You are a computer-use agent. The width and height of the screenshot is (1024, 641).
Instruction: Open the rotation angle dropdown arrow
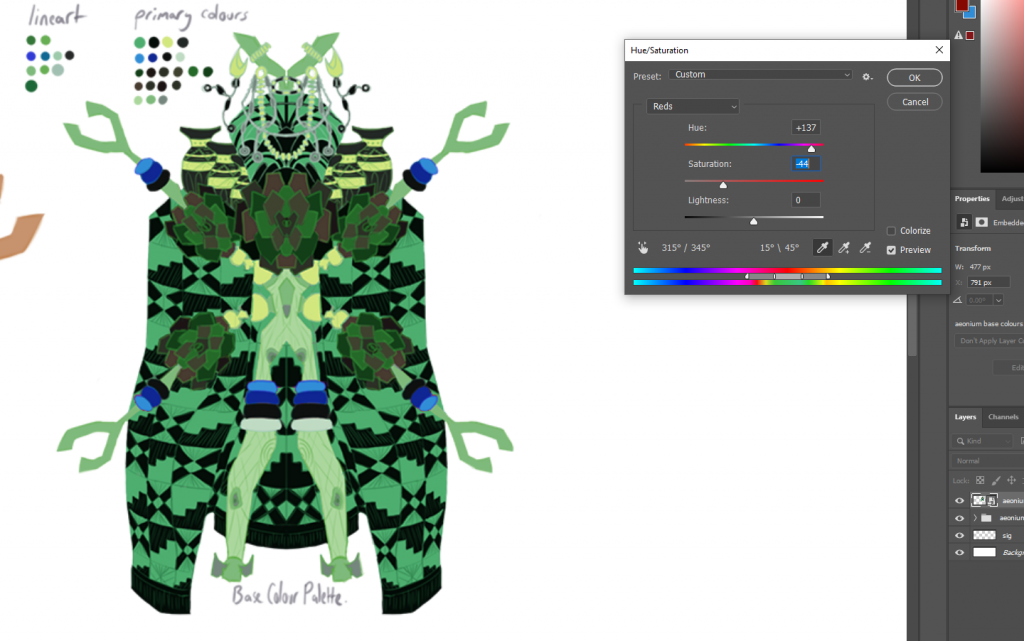pos(999,300)
